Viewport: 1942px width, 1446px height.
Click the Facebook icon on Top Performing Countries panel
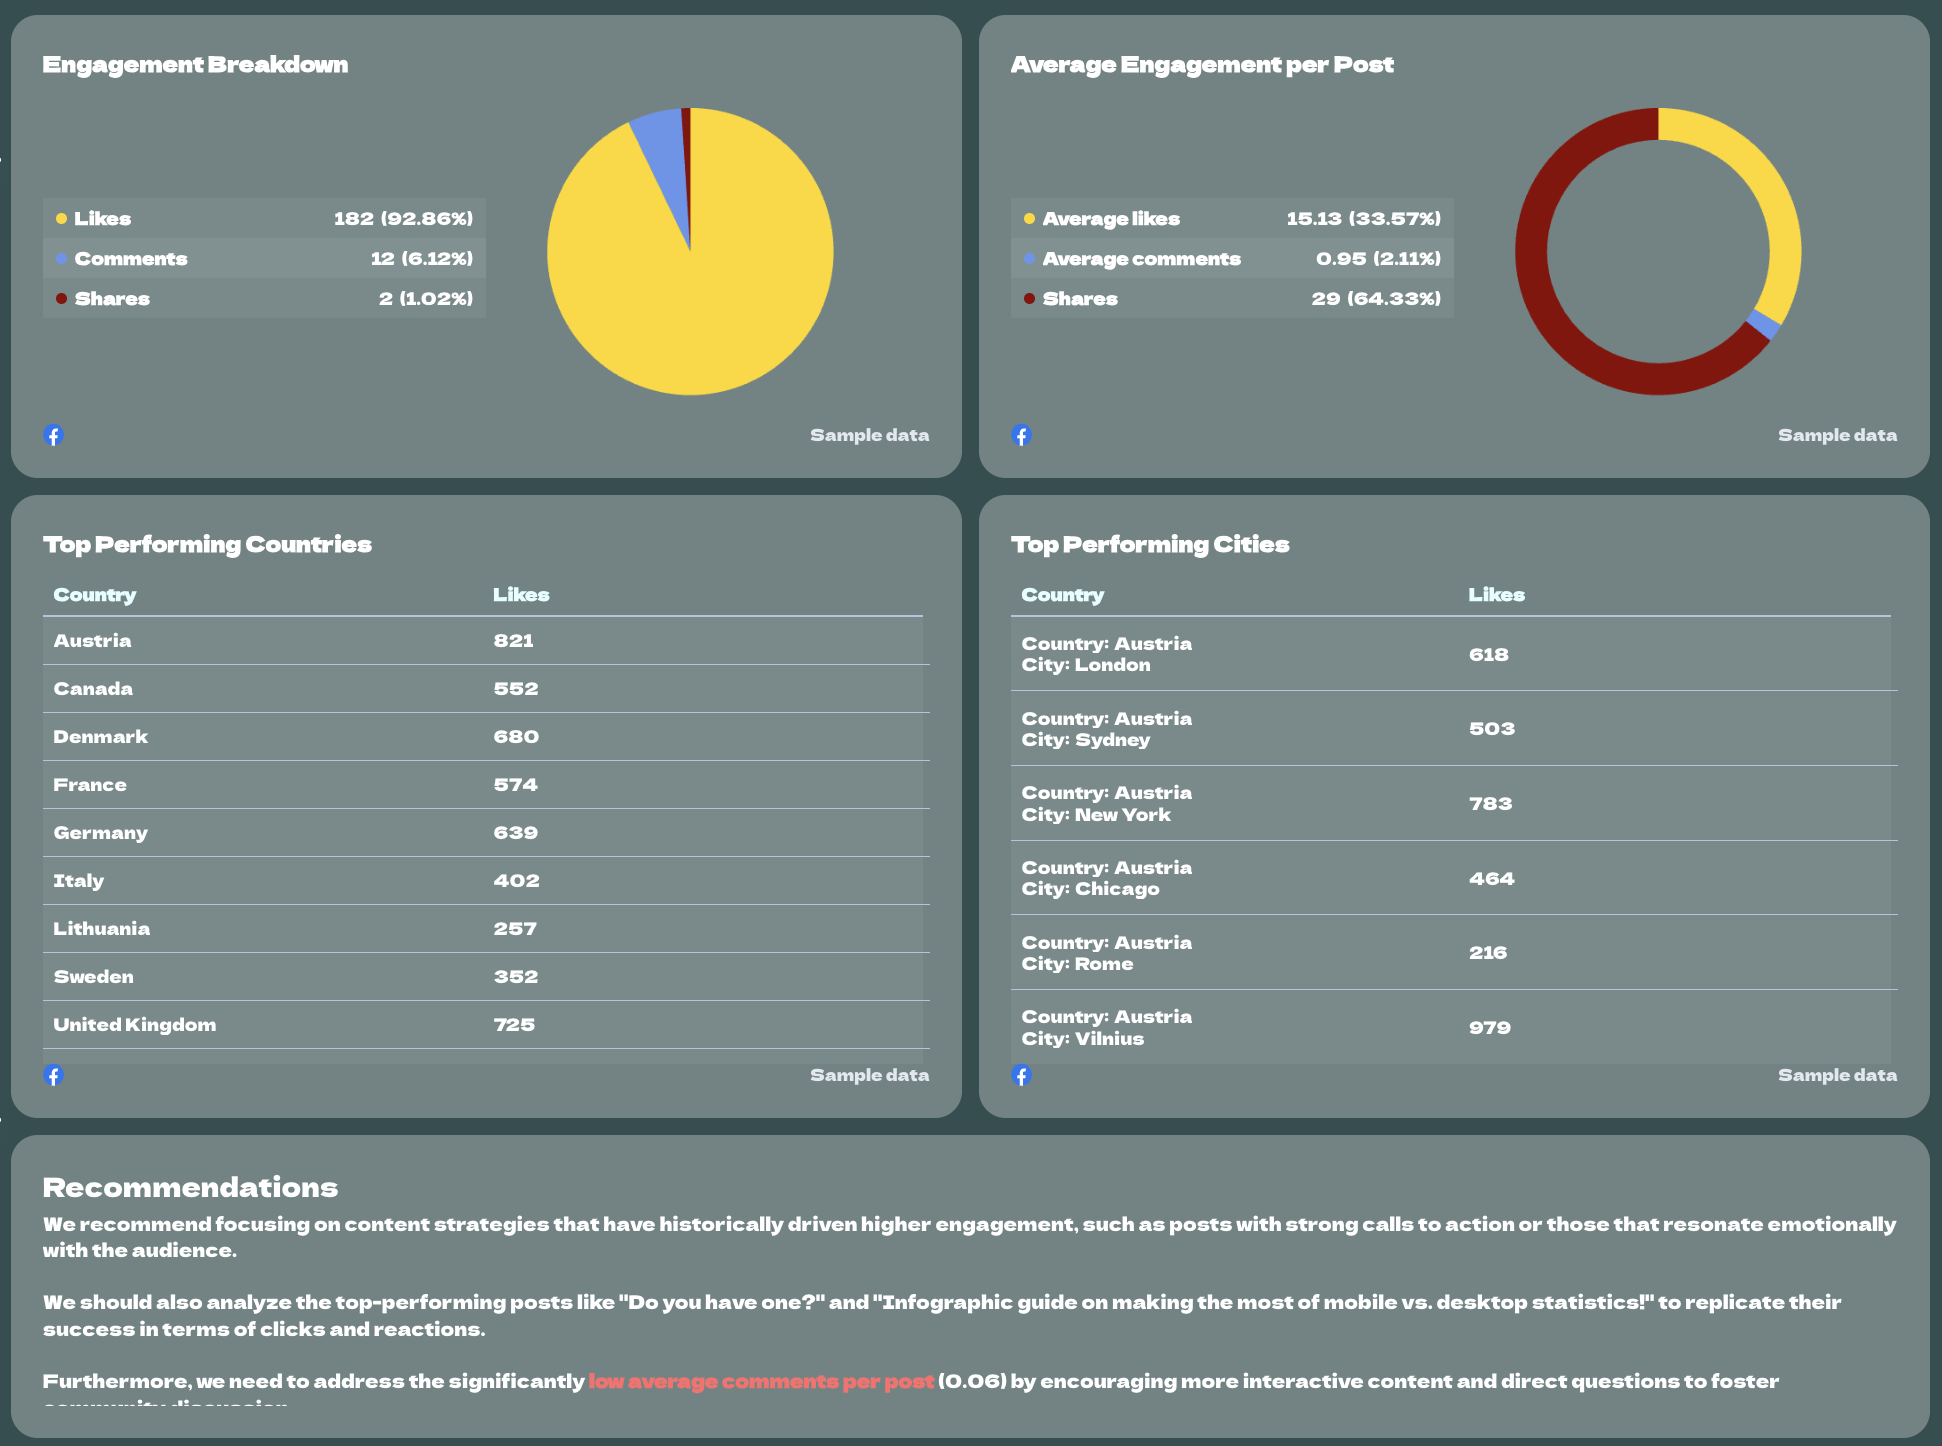tap(55, 1075)
